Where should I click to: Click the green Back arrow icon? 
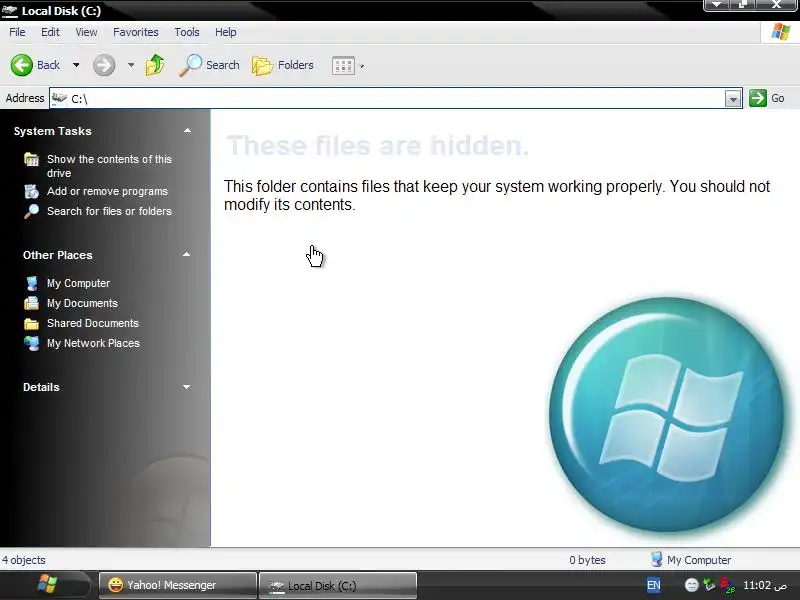coord(22,65)
